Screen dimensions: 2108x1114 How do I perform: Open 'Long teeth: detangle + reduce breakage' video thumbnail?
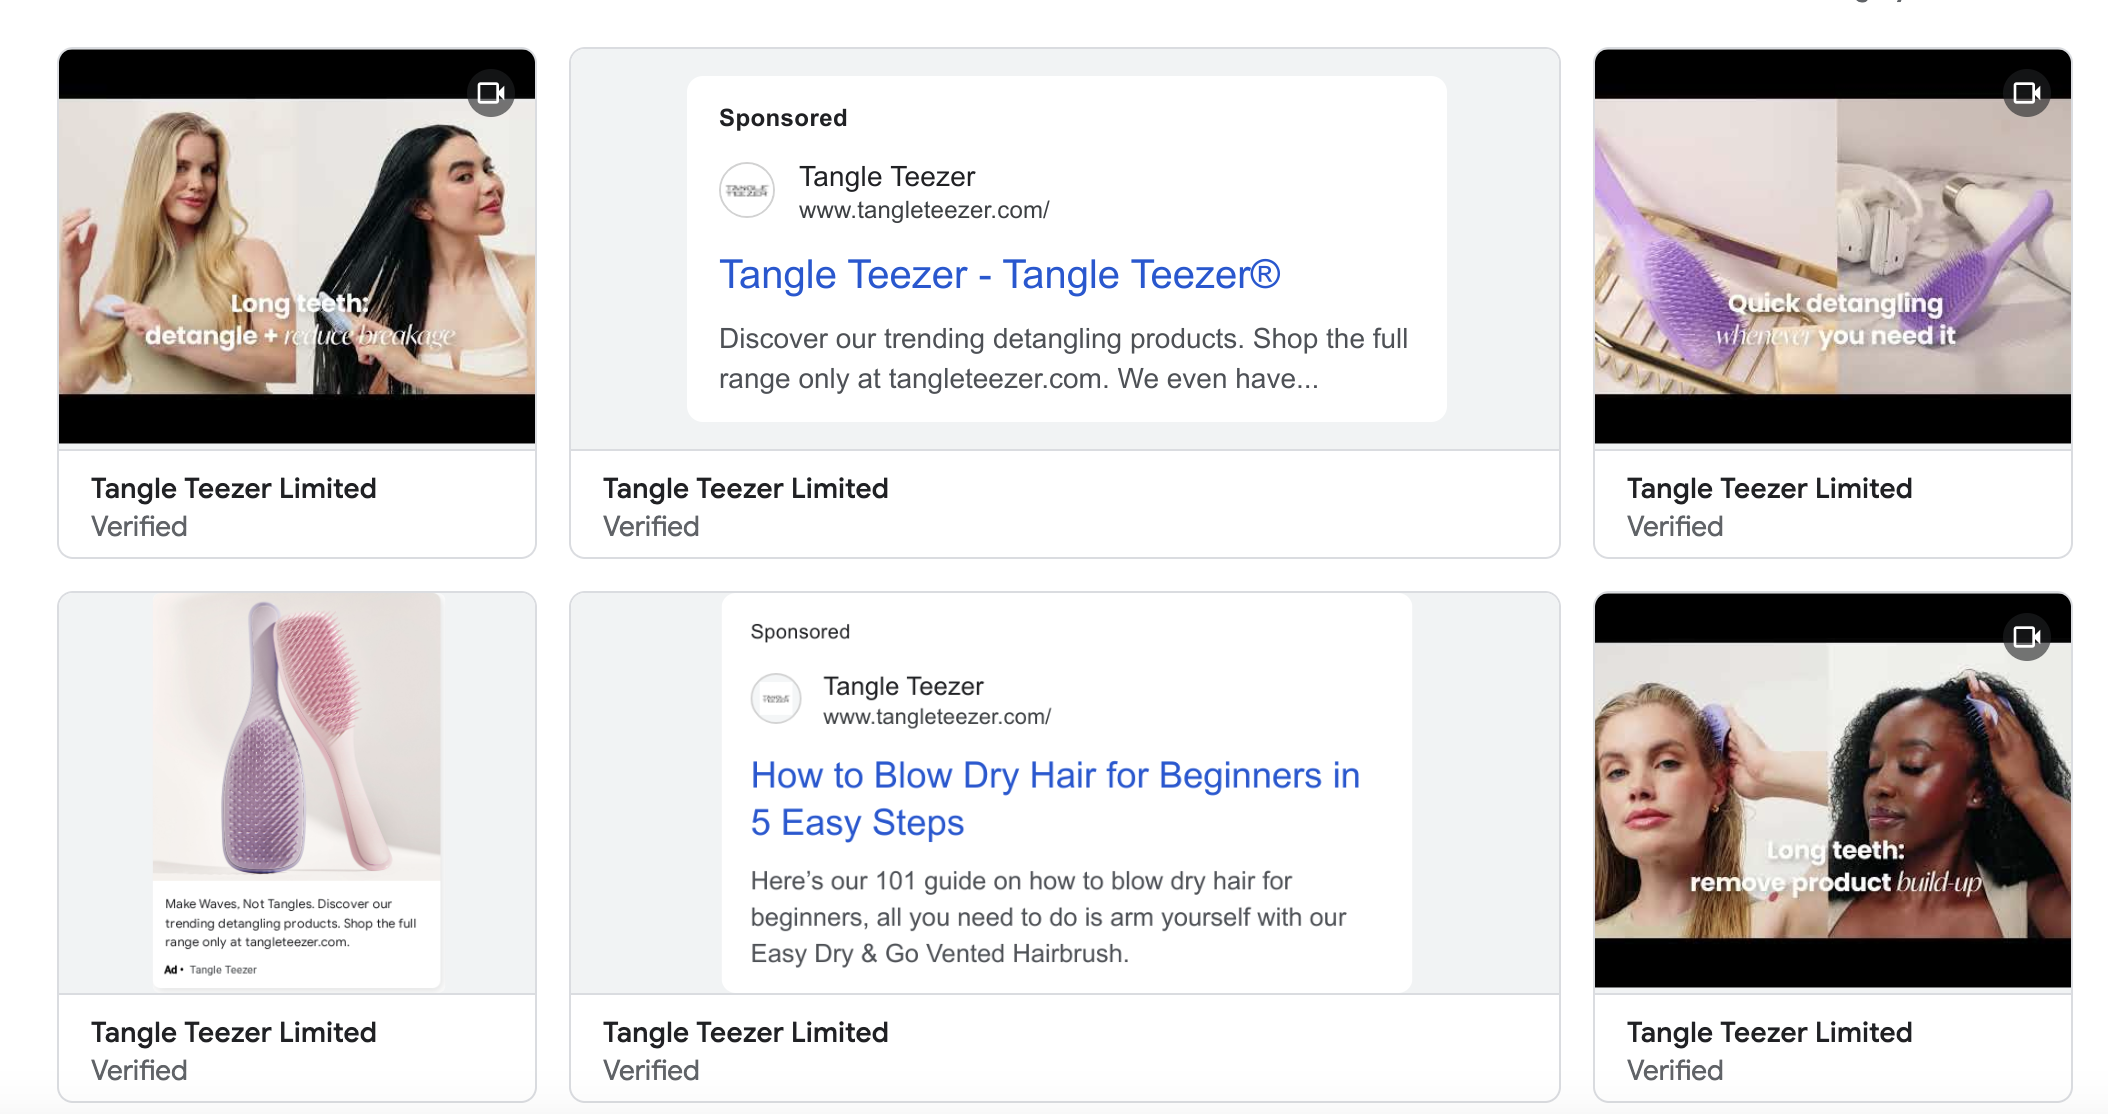tap(297, 246)
